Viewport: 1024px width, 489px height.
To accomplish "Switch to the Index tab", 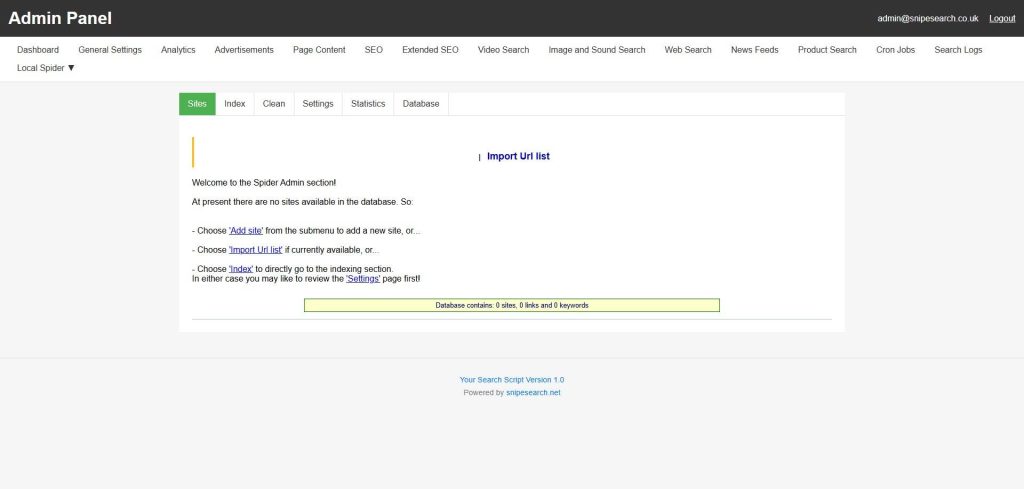I will (x=235, y=104).
